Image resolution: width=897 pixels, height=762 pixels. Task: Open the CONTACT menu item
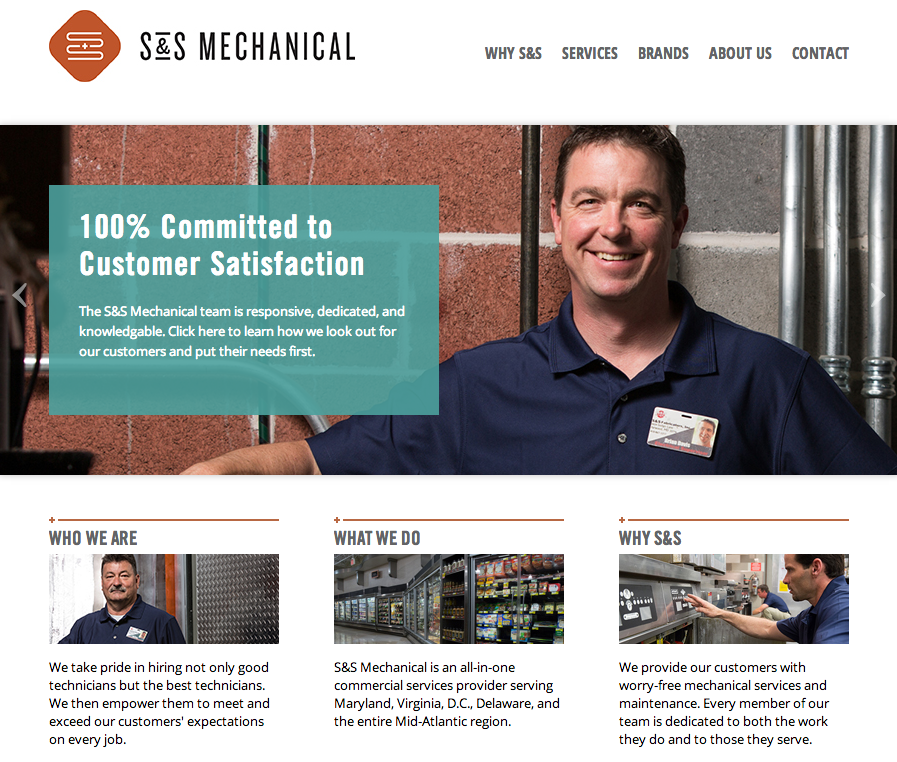820,53
